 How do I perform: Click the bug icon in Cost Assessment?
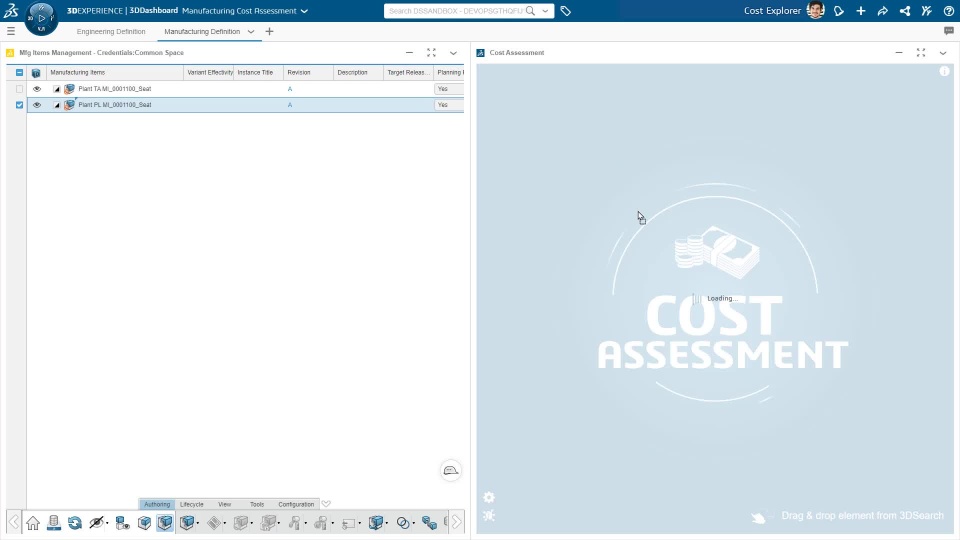pyautogui.click(x=489, y=516)
